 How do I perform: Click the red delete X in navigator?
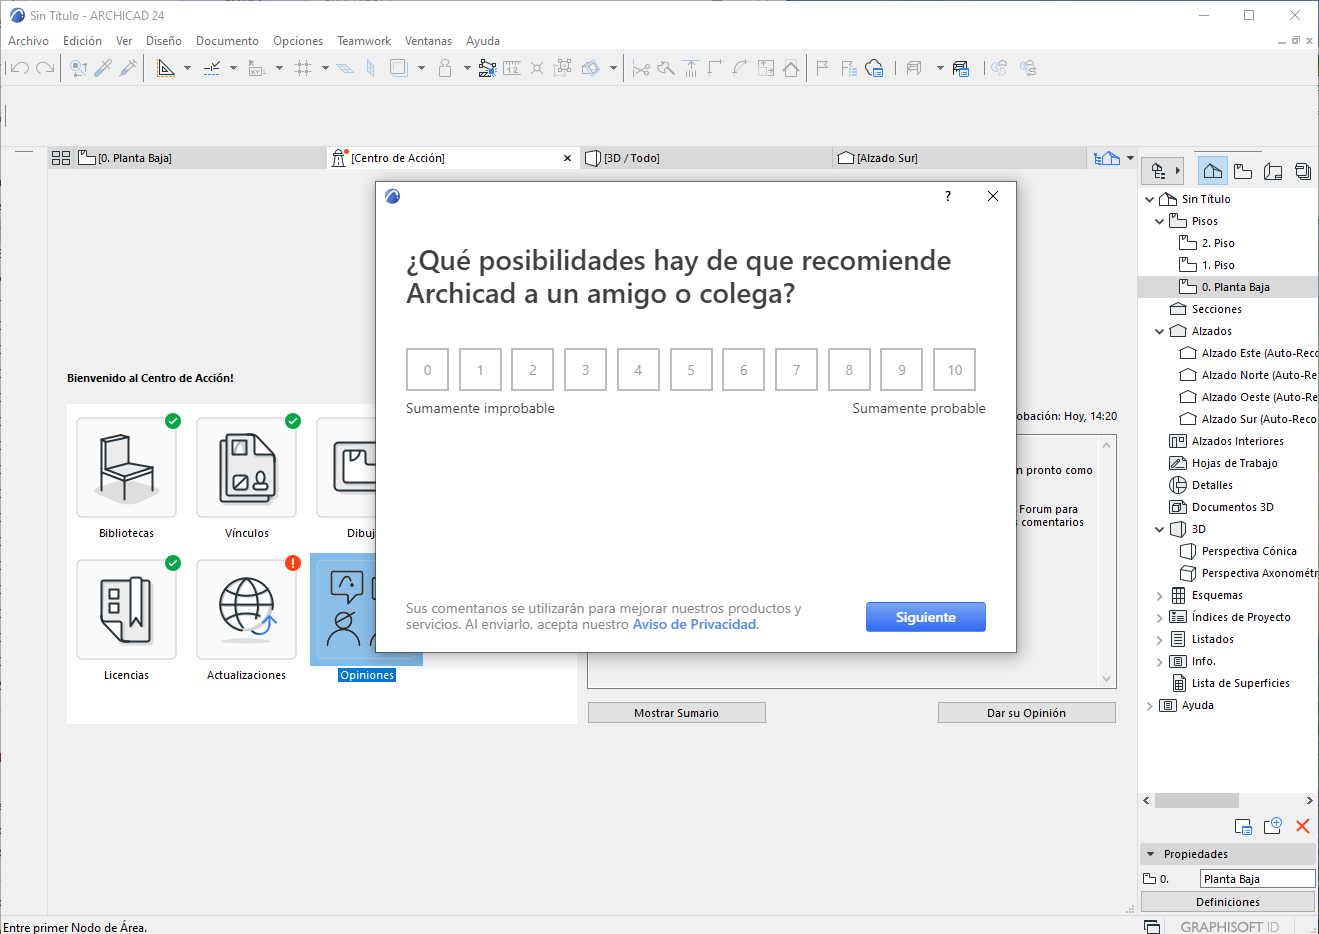pyautogui.click(x=1302, y=826)
